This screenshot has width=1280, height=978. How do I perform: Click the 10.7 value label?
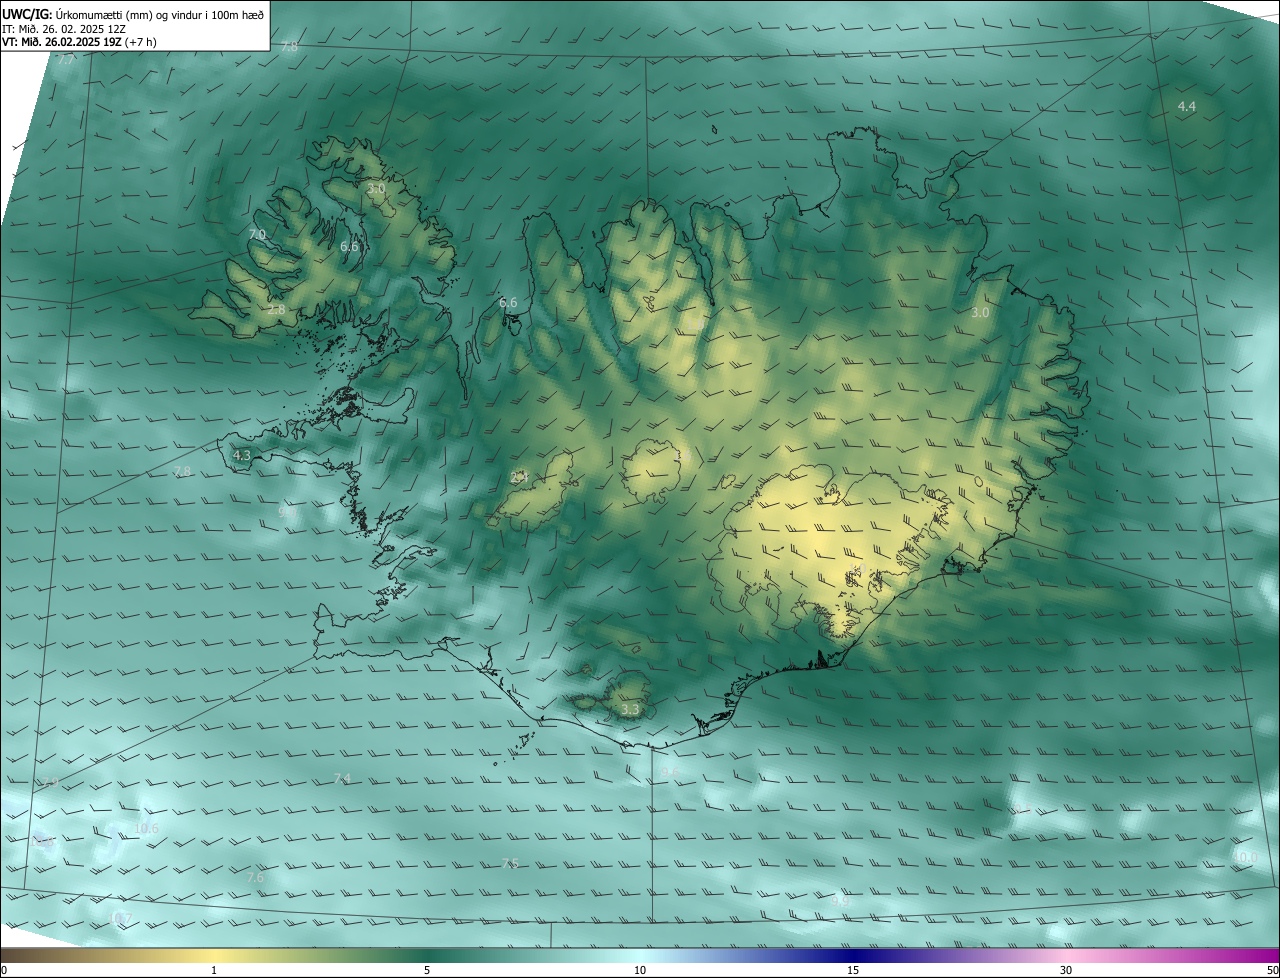[x=119, y=918]
